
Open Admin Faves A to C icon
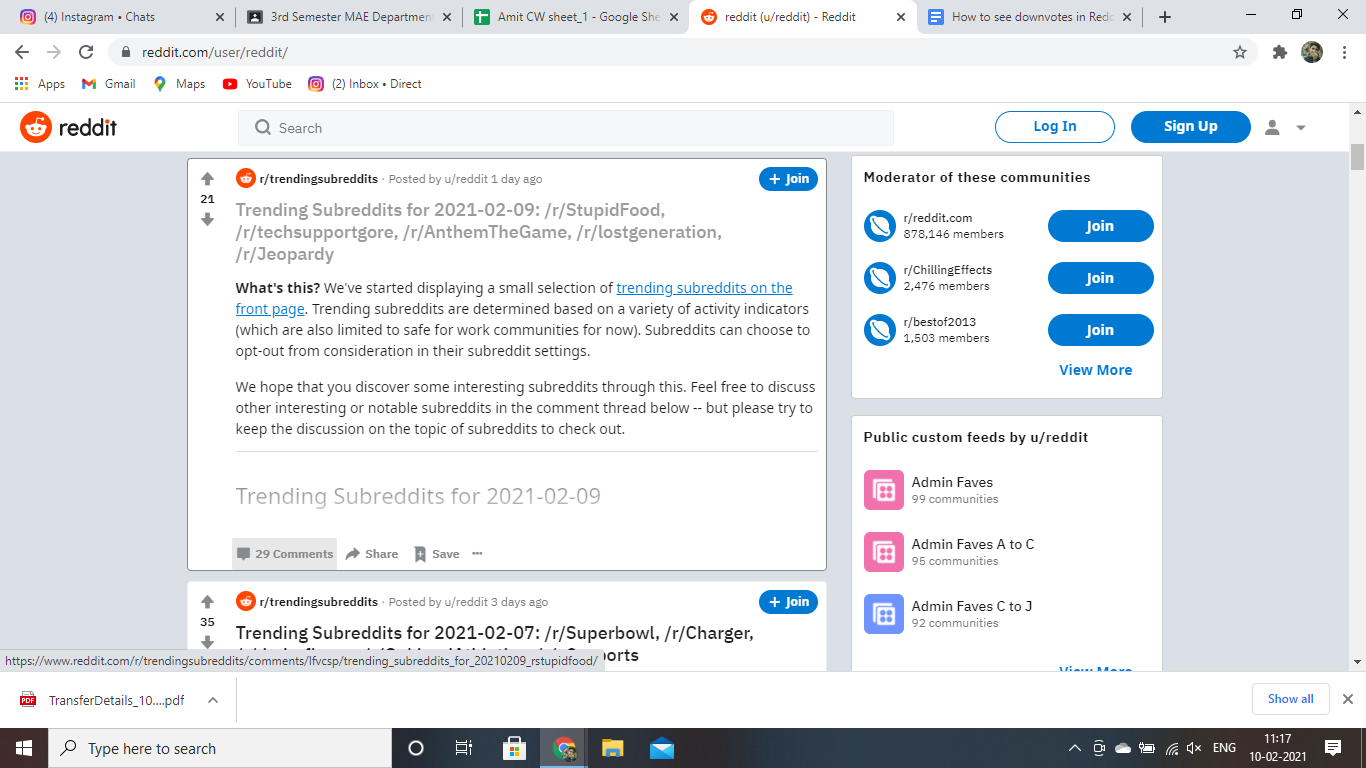coord(884,552)
